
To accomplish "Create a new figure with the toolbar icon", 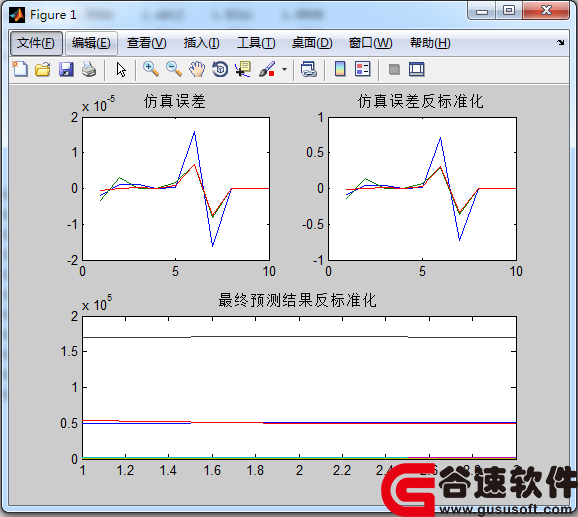I will [20, 69].
